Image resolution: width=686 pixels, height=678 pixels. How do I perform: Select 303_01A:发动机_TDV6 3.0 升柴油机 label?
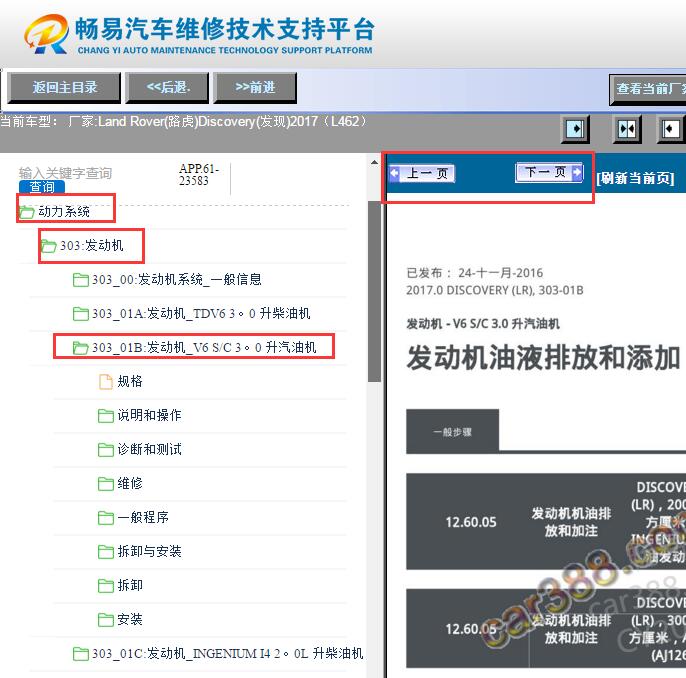tap(201, 314)
